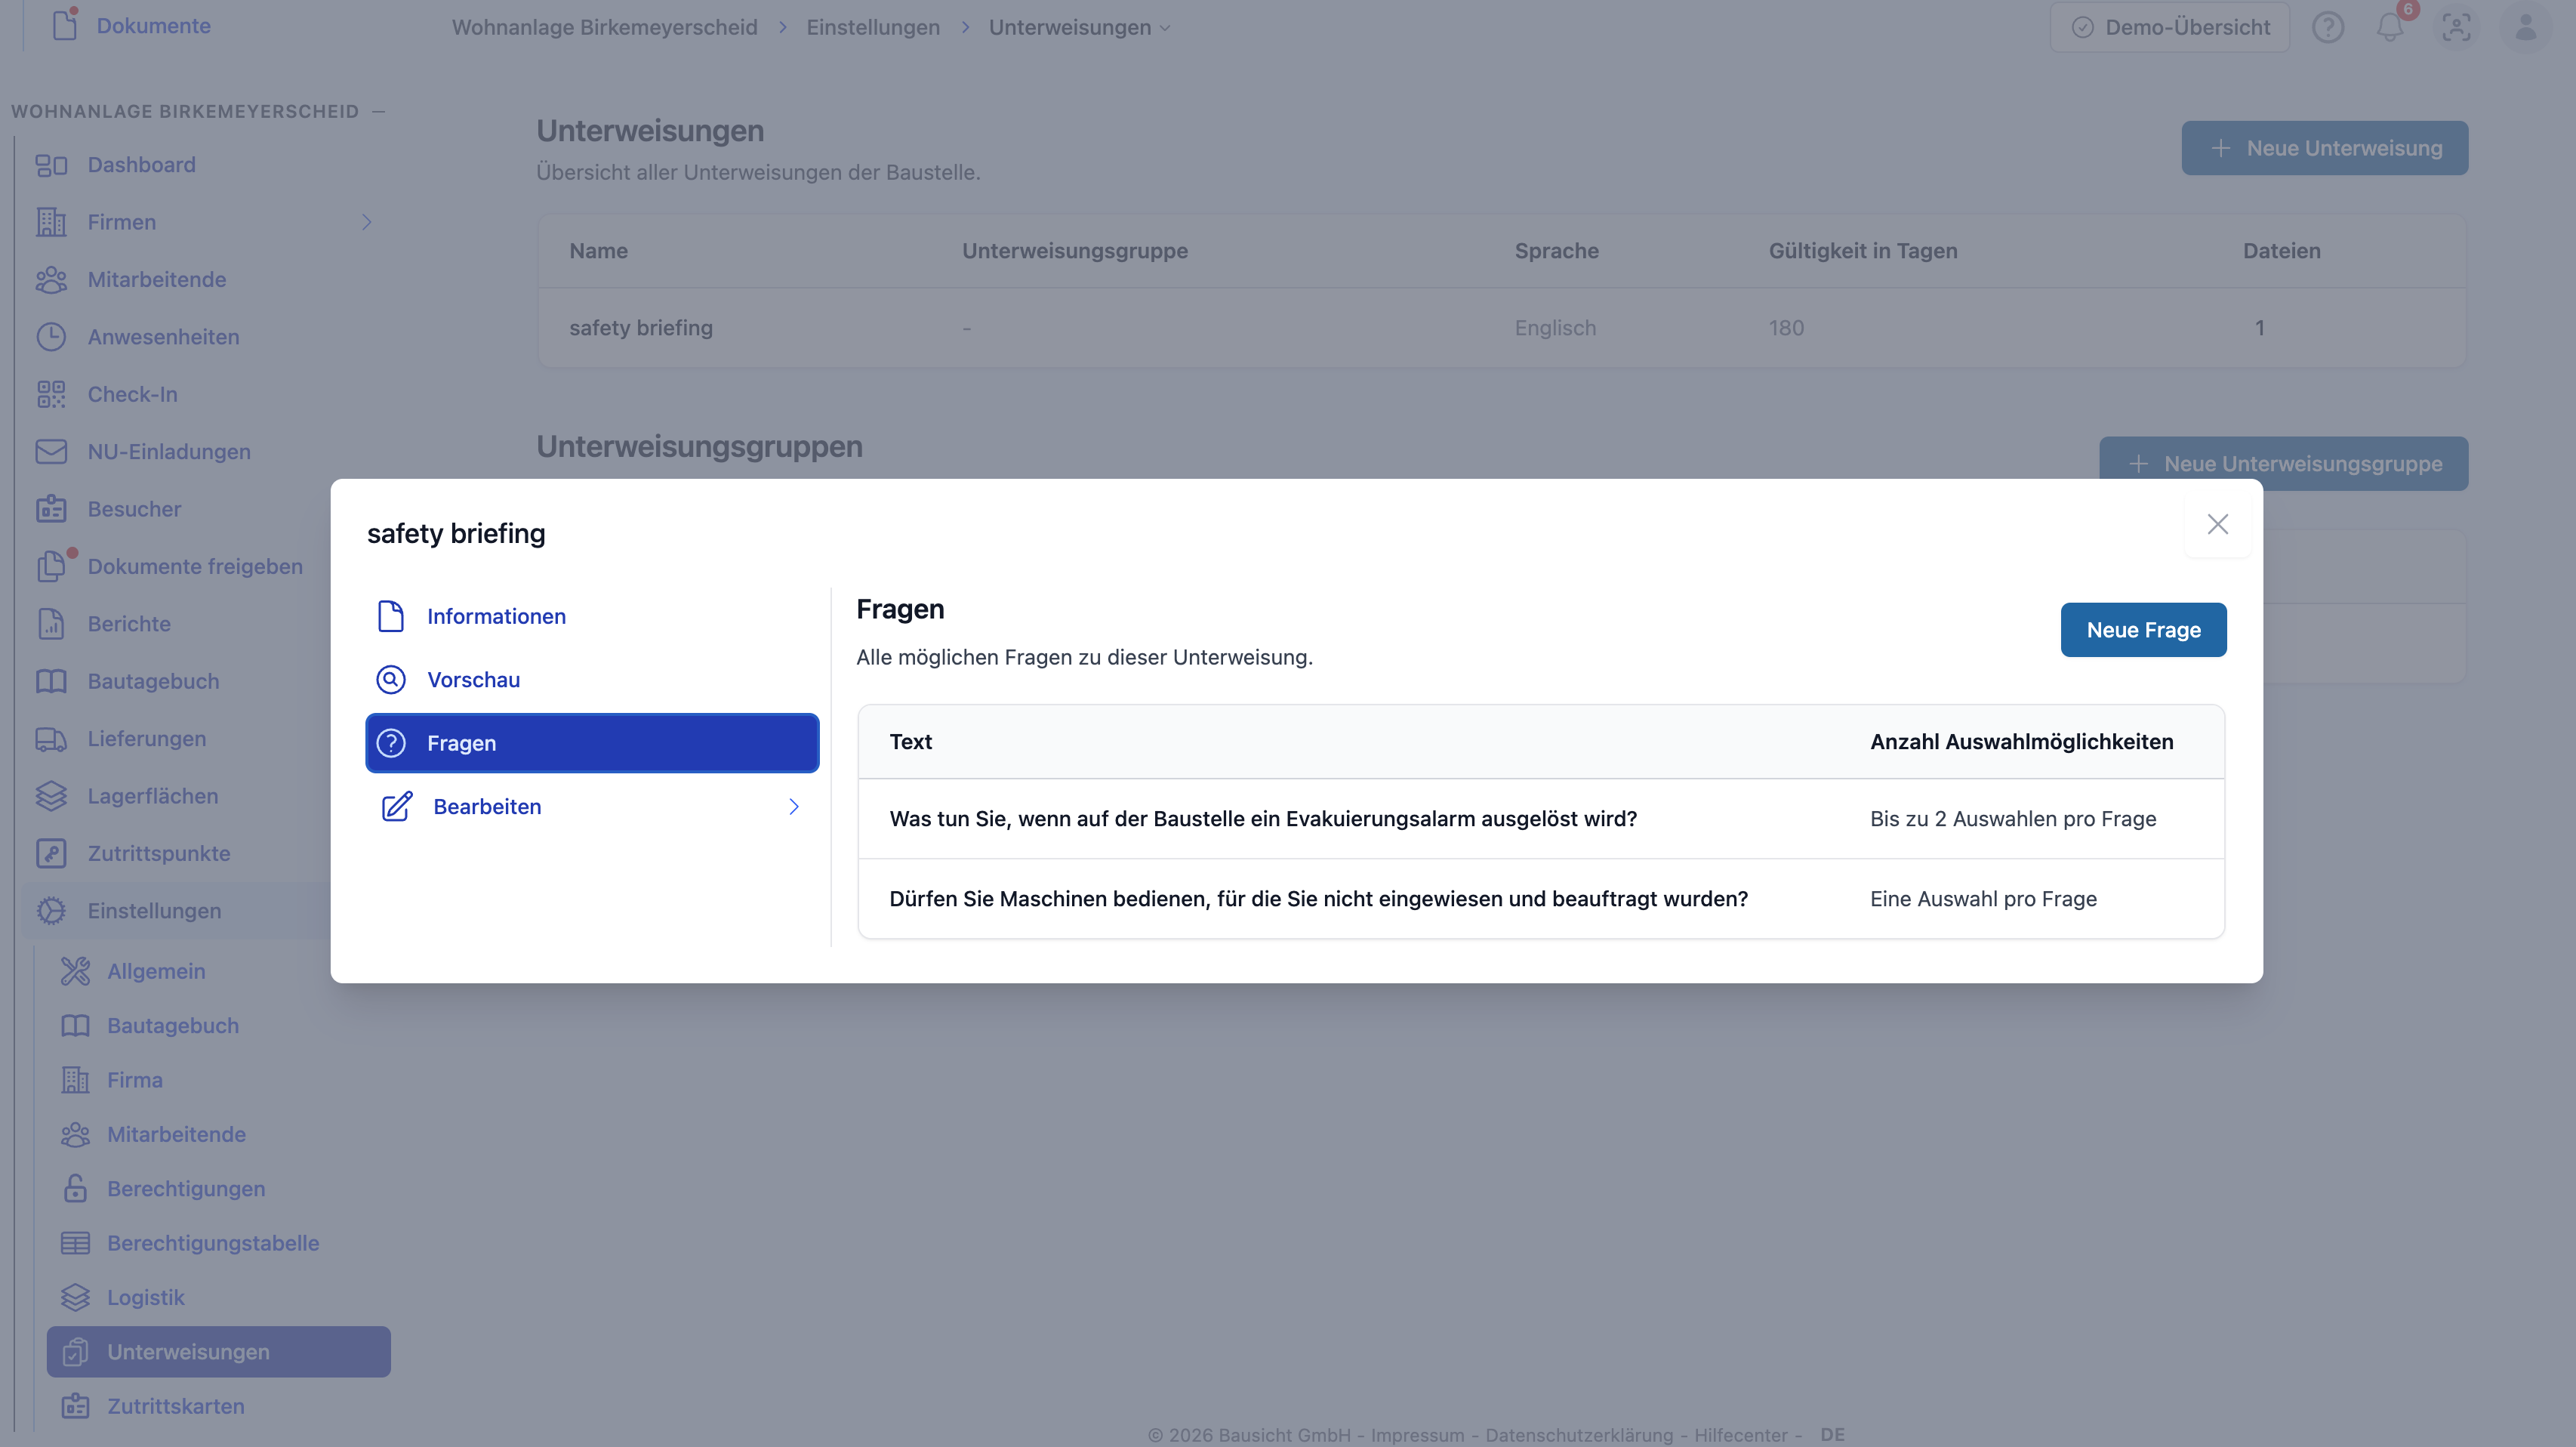
Task: Click the Neue Frage button
Action: 2143,630
